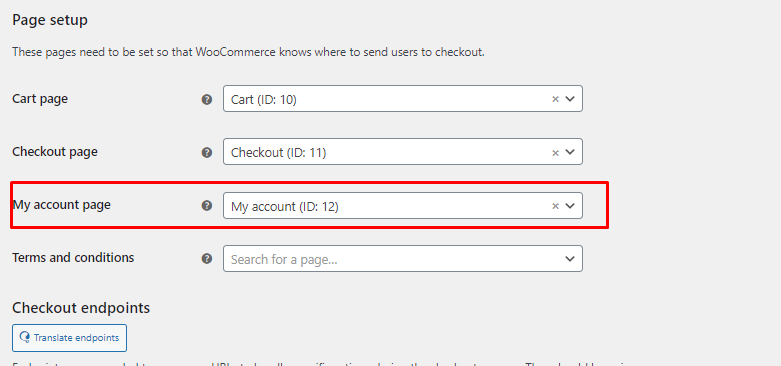The height and width of the screenshot is (366, 781).
Task: Click the My account page label
Action: click(x=62, y=205)
